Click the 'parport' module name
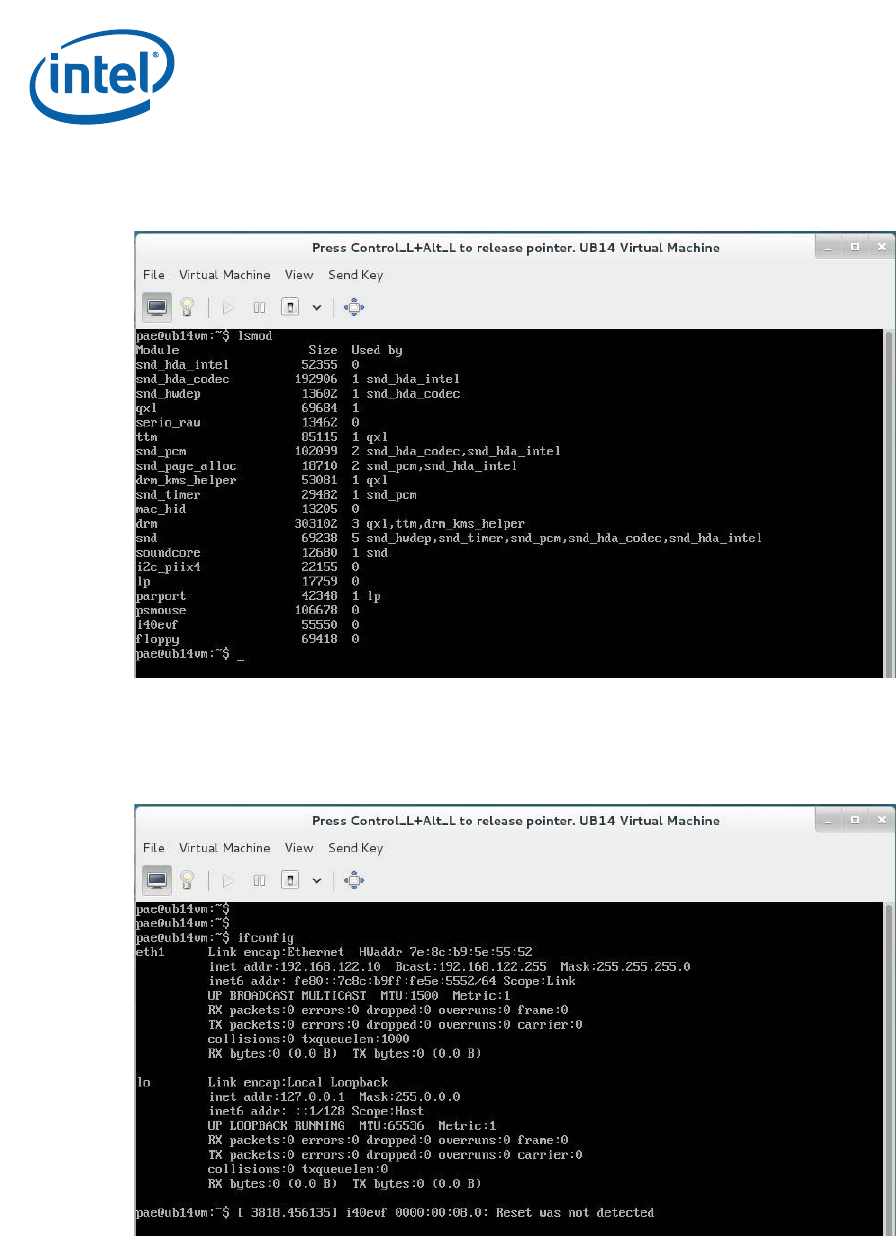Viewport: 896px width, 1236px height. (161, 596)
